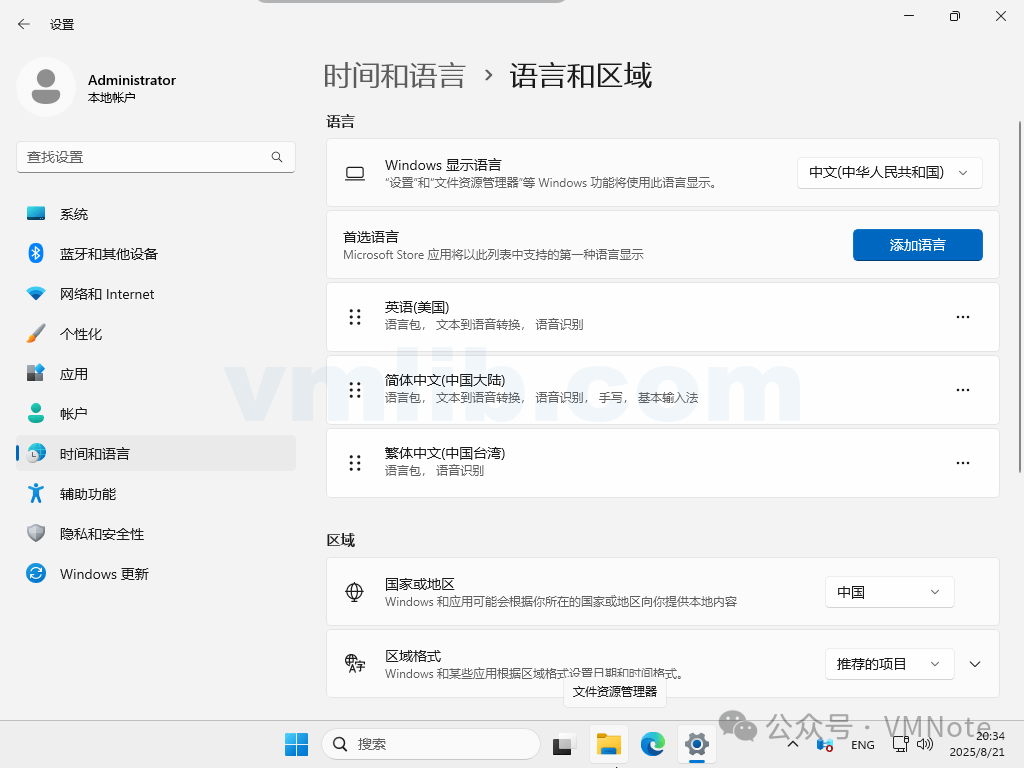Click the drag handle for 英语(美国)
This screenshot has height=768, width=1024.
[x=355, y=317]
